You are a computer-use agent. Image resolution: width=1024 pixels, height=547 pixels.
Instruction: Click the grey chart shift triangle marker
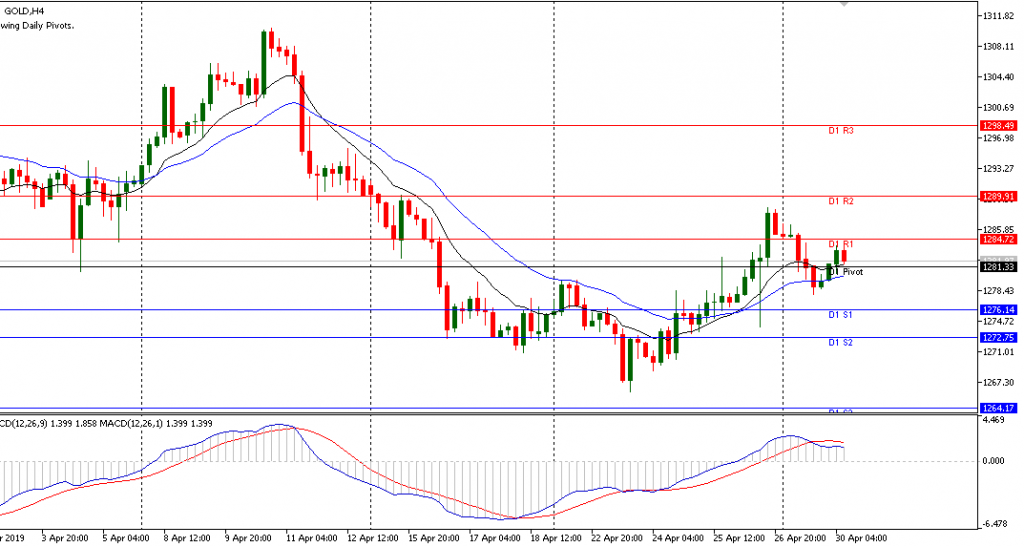click(845, 5)
